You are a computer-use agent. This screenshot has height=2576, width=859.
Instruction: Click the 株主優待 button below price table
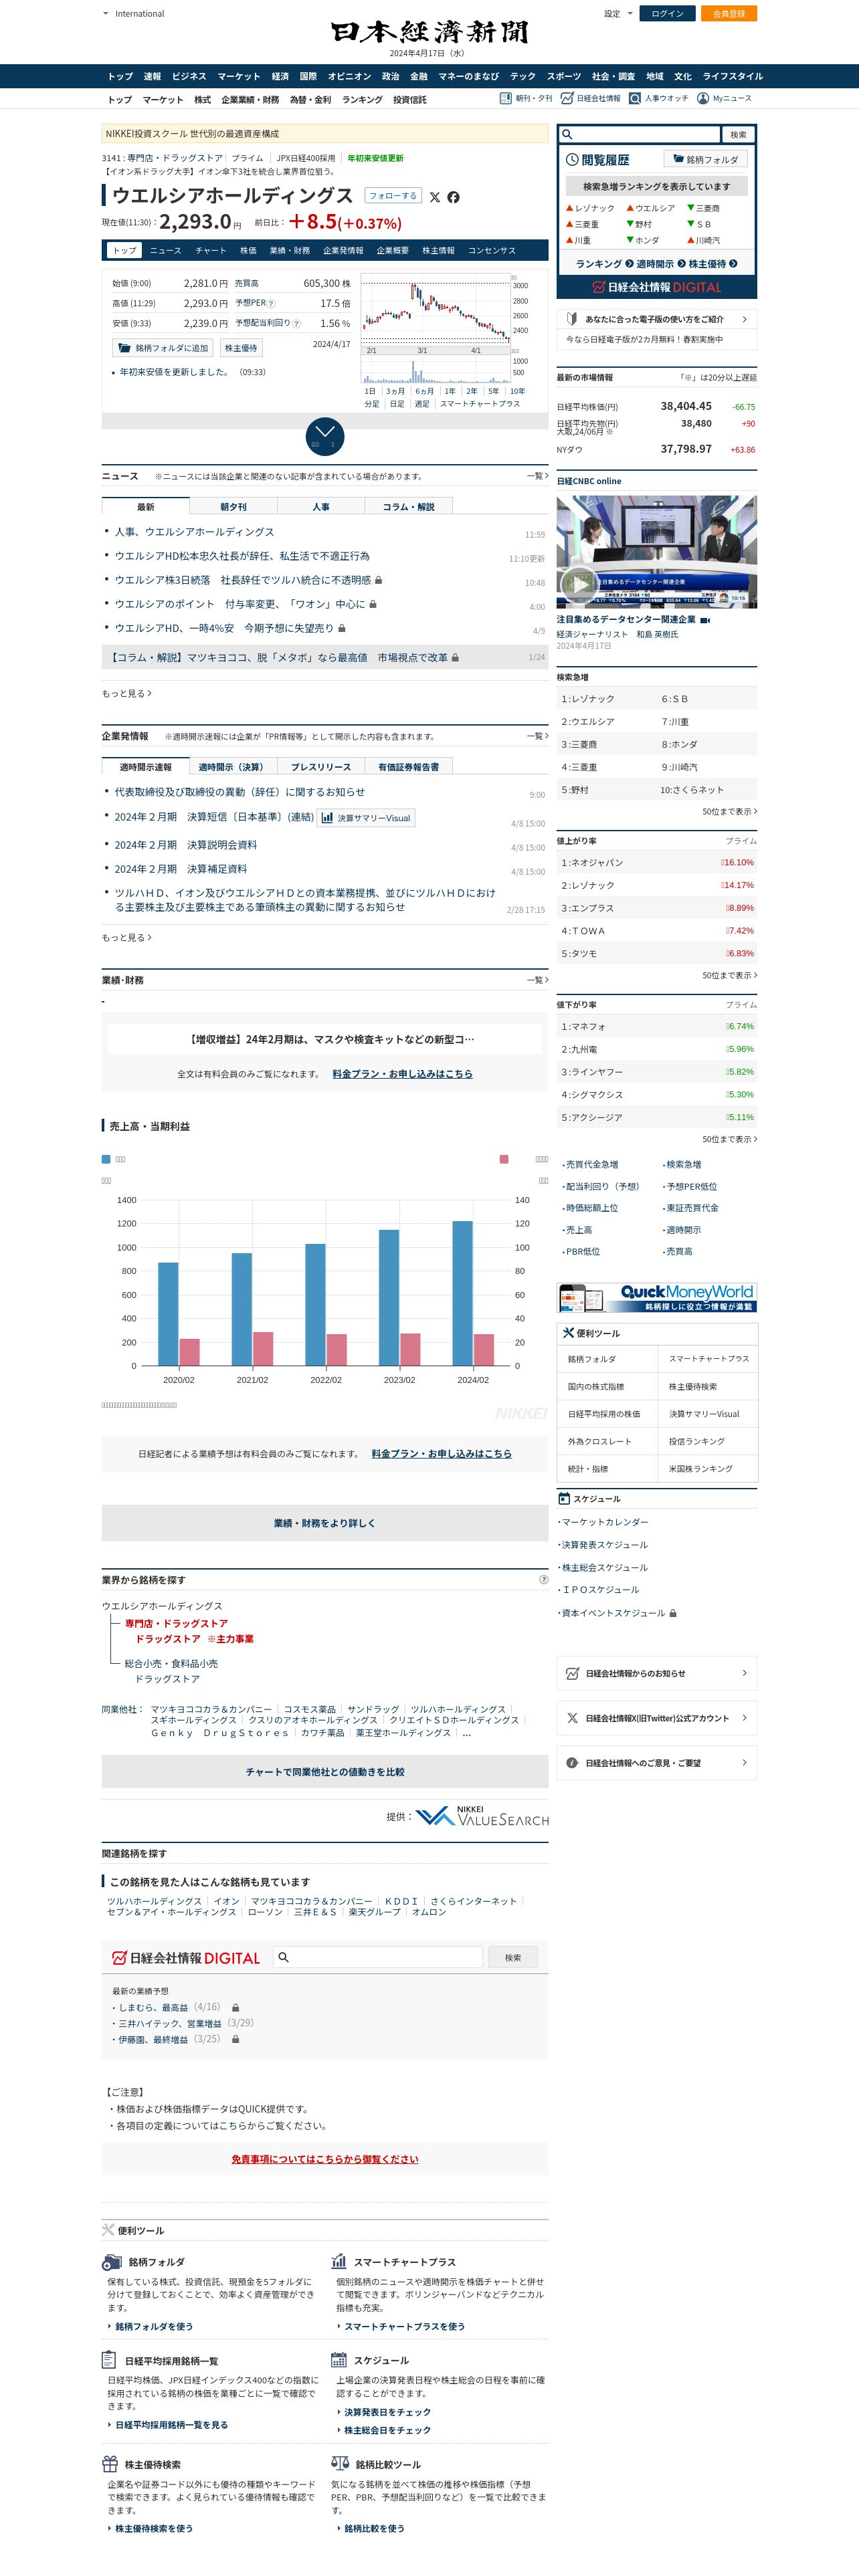(x=241, y=348)
